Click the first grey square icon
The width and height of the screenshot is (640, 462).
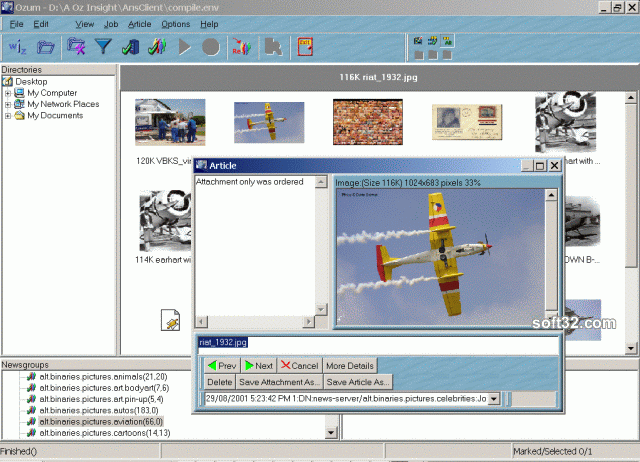(419, 55)
